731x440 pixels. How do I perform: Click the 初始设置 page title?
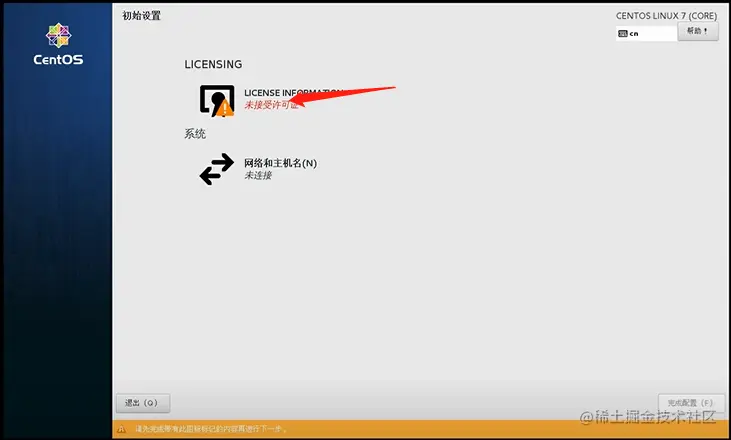click(x=142, y=15)
